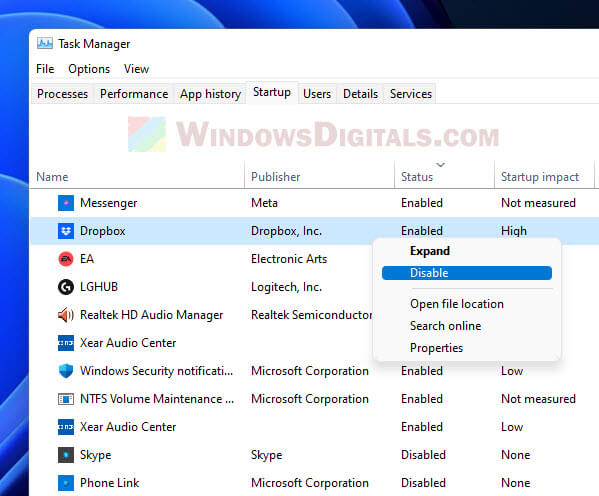Select the Realtek HD Audio Manager name
This screenshot has height=496, width=599.
[151, 315]
